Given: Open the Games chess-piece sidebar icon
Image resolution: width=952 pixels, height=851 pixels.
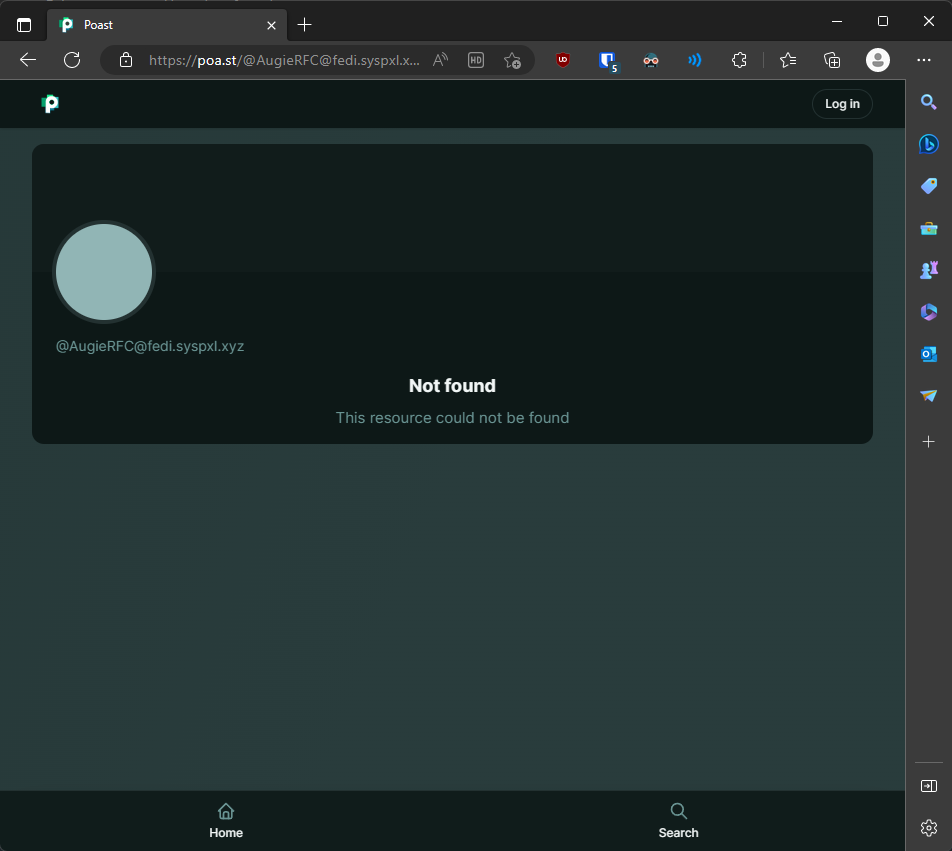Looking at the screenshot, I should click(x=928, y=270).
